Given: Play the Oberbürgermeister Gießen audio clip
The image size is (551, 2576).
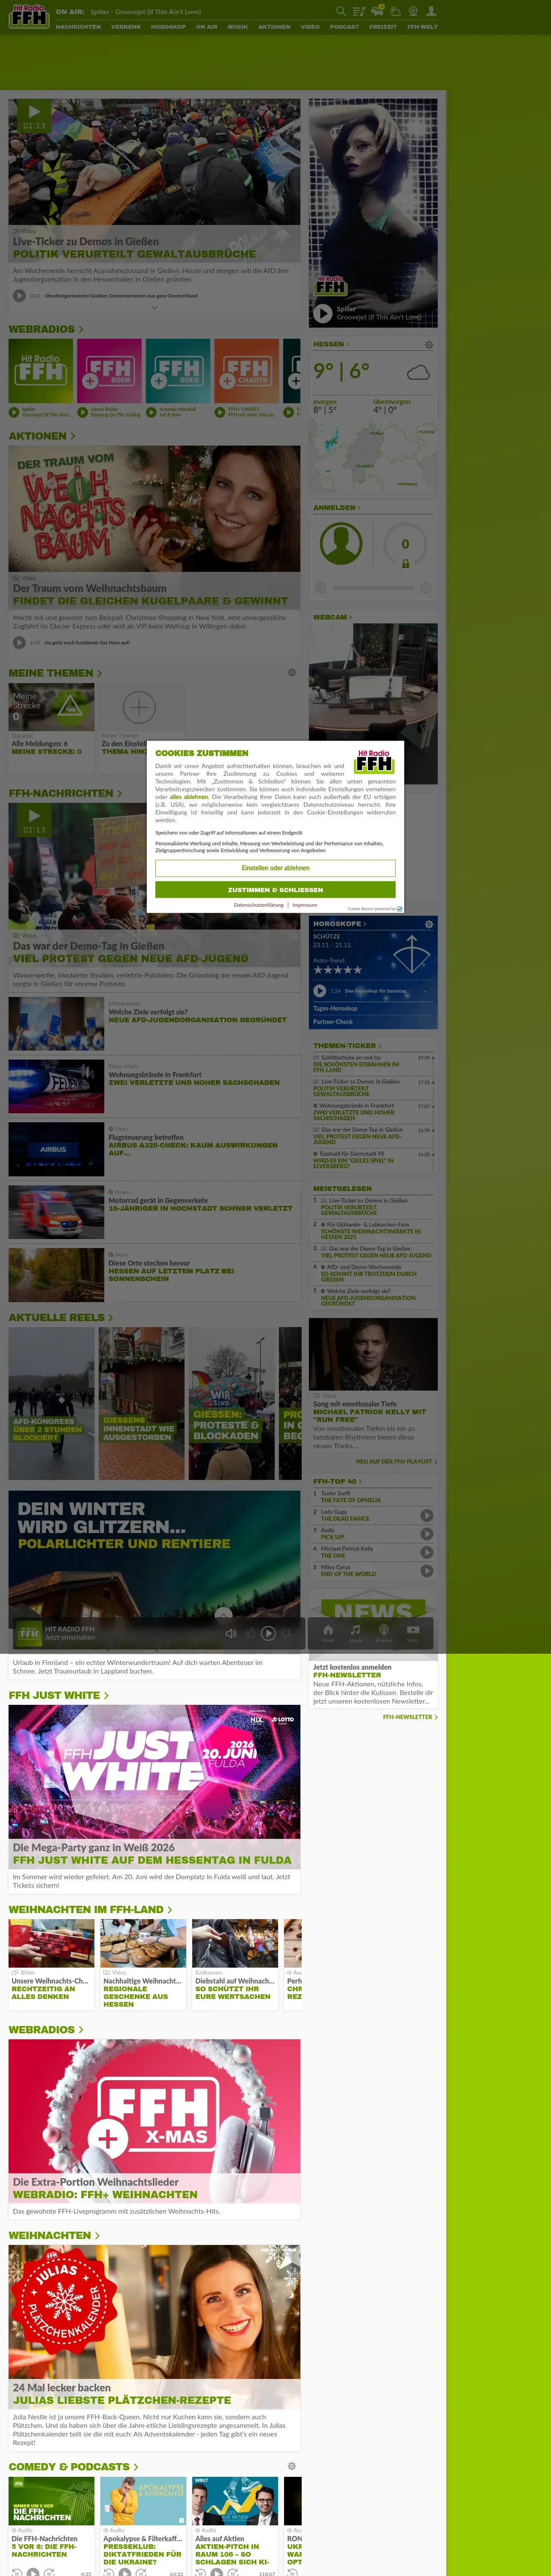Looking at the screenshot, I should click(19, 295).
